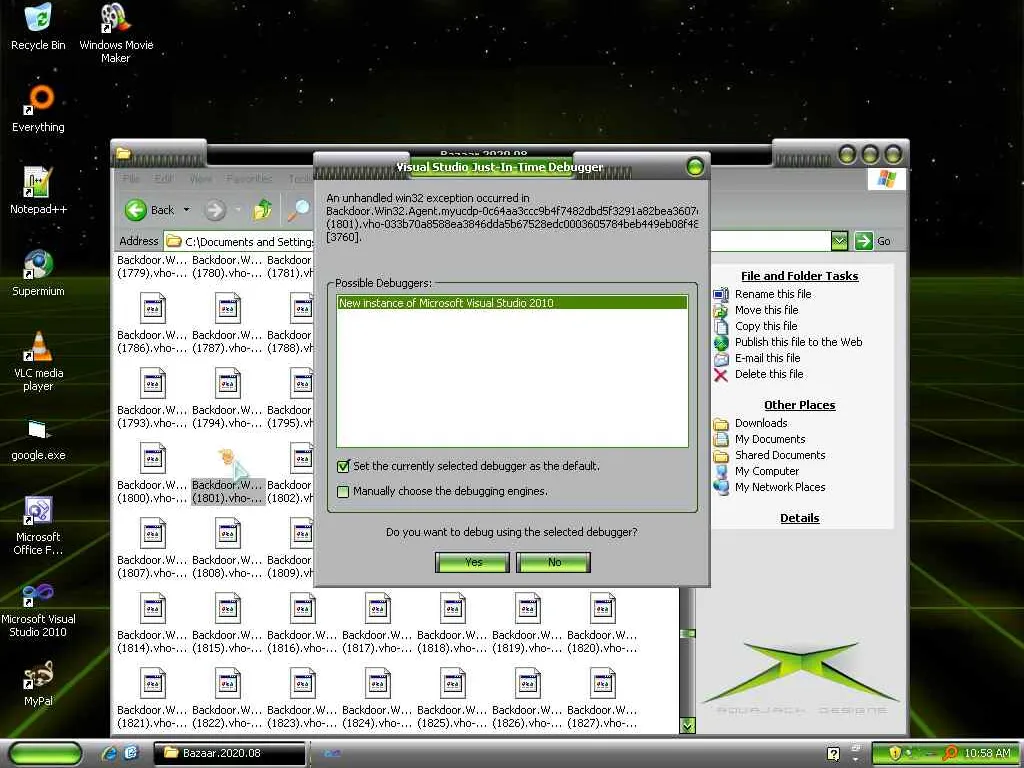1024x768 pixels.
Task: Click No to decline debugging
Action: click(x=553, y=562)
